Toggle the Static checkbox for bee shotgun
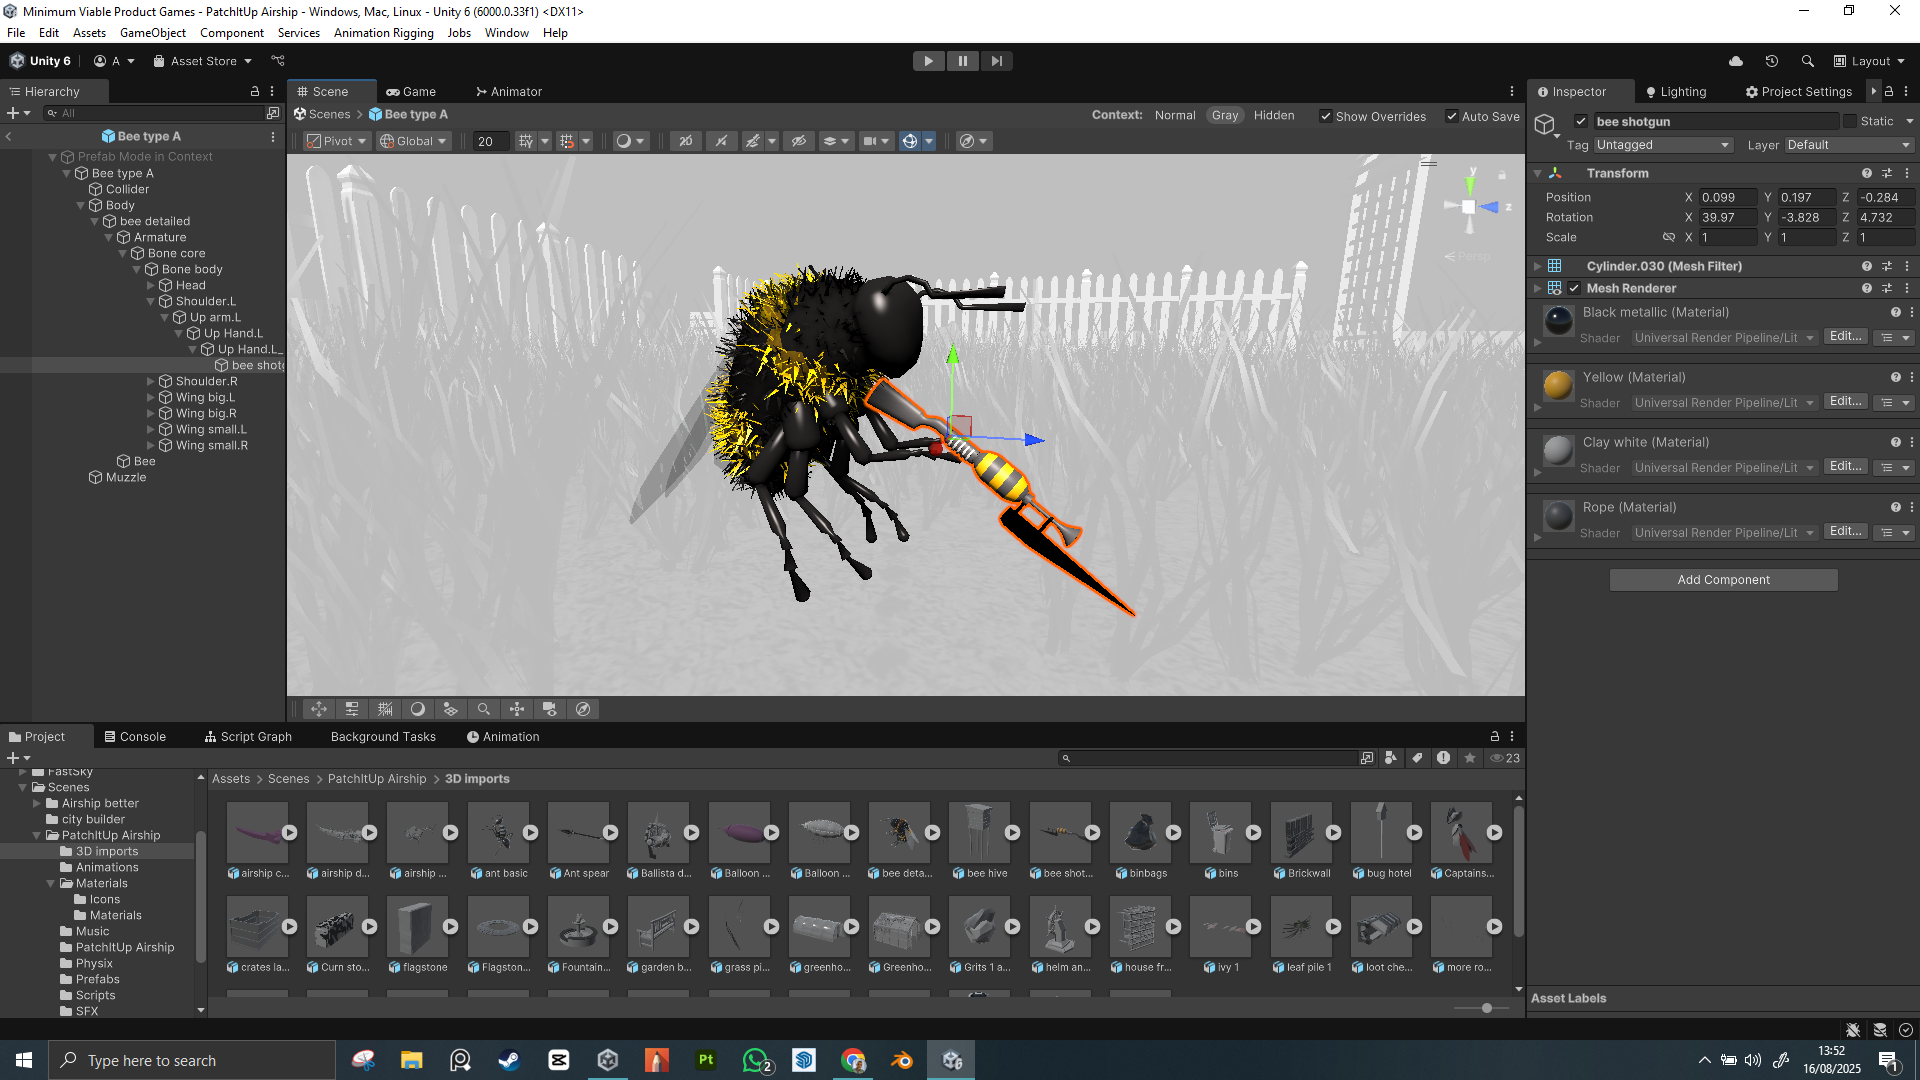The height and width of the screenshot is (1080, 1920). 1850,121
